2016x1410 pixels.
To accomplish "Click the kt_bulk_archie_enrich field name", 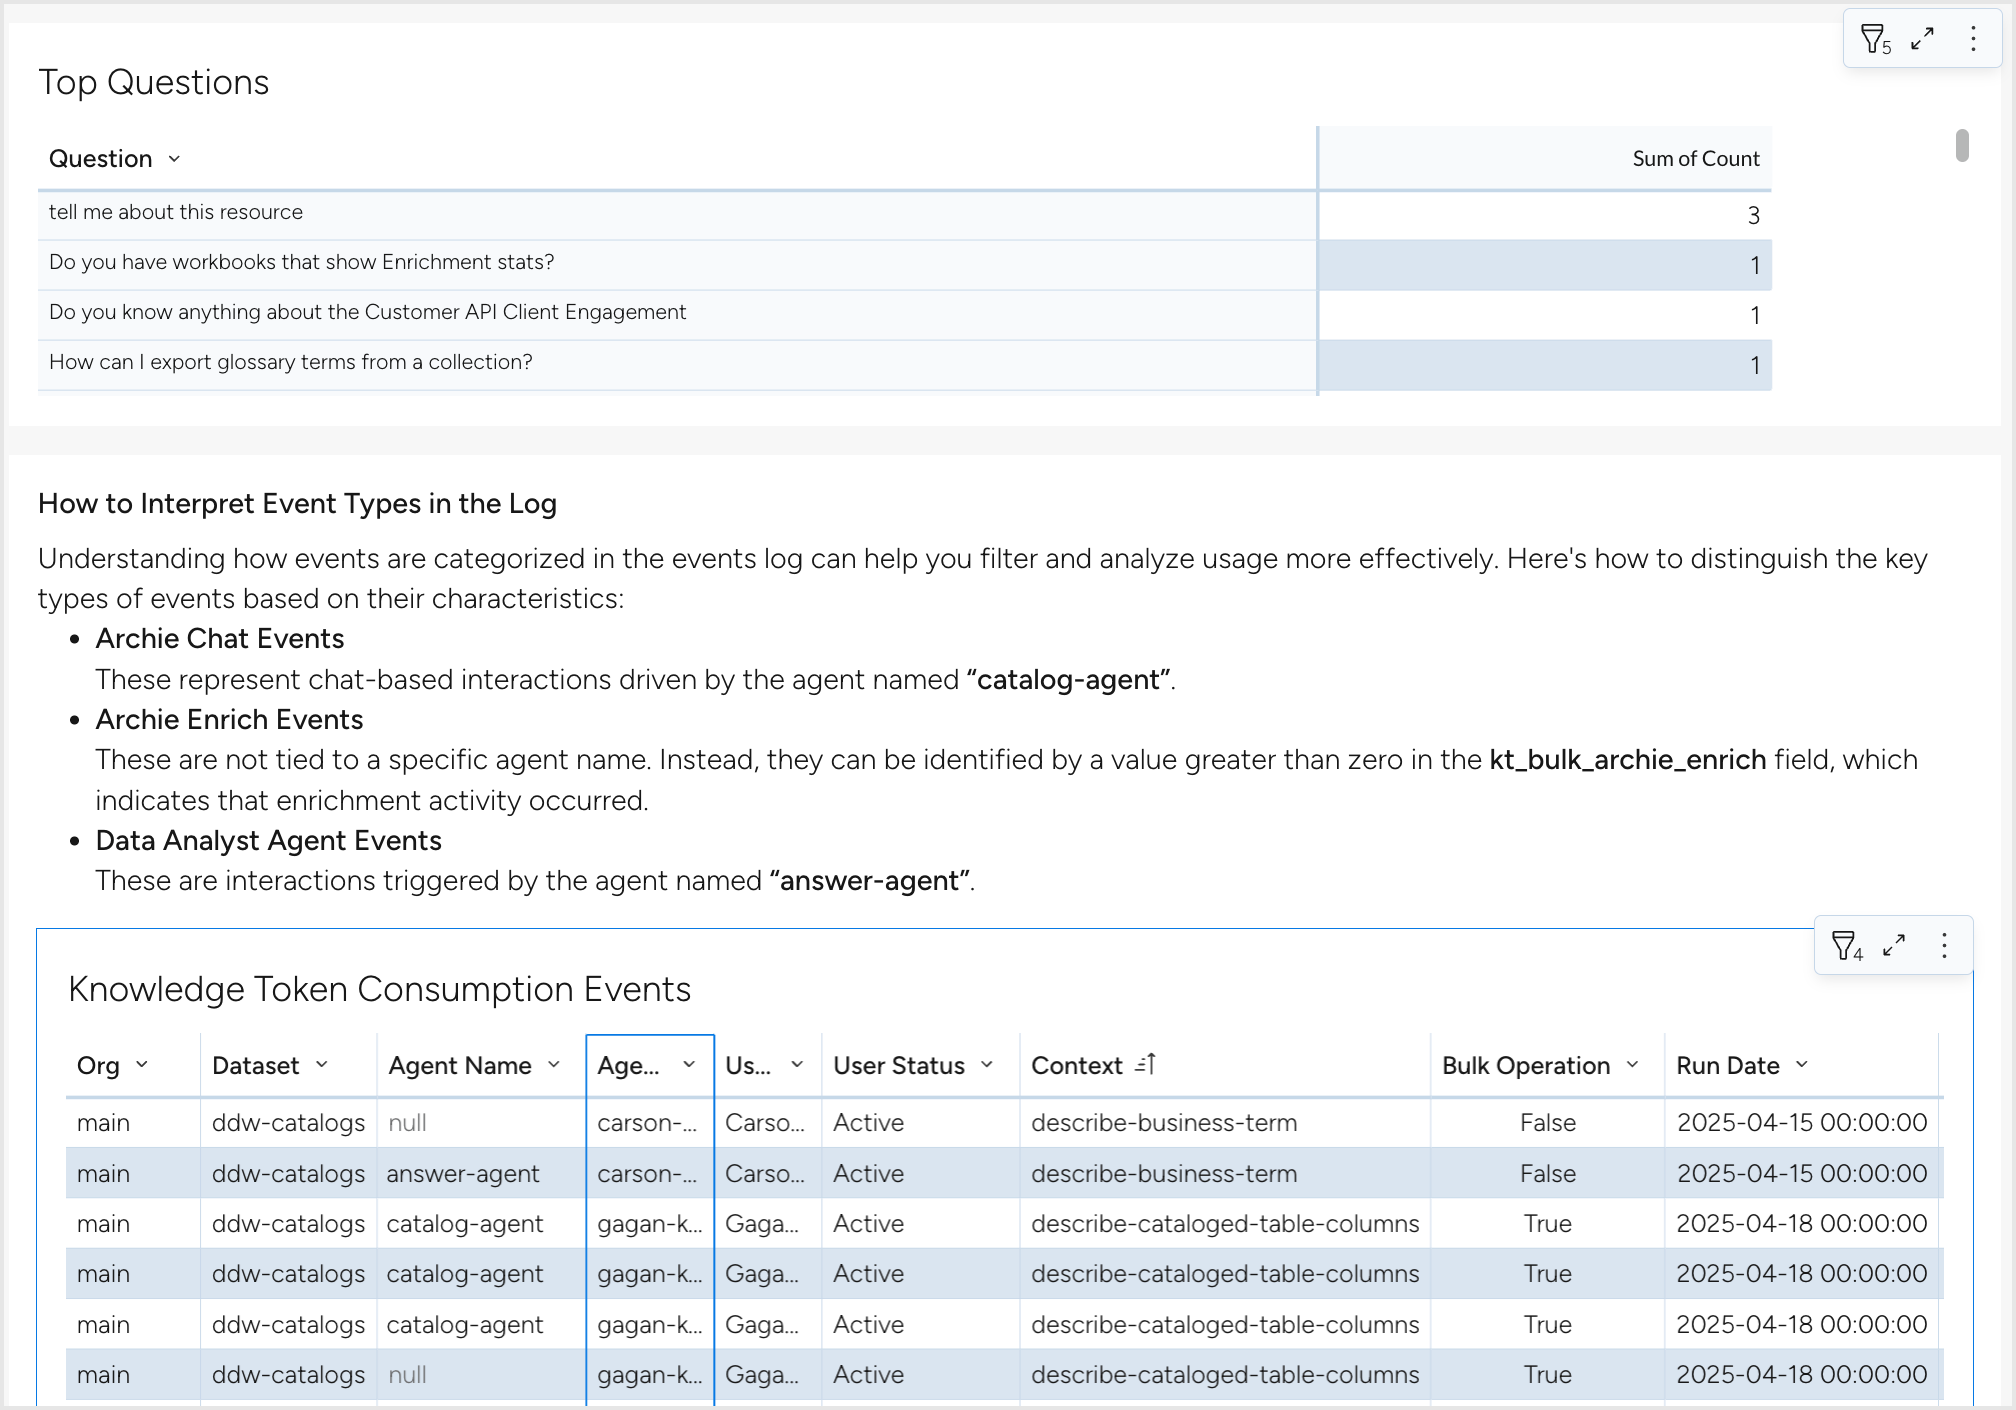I will [x=1628, y=760].
